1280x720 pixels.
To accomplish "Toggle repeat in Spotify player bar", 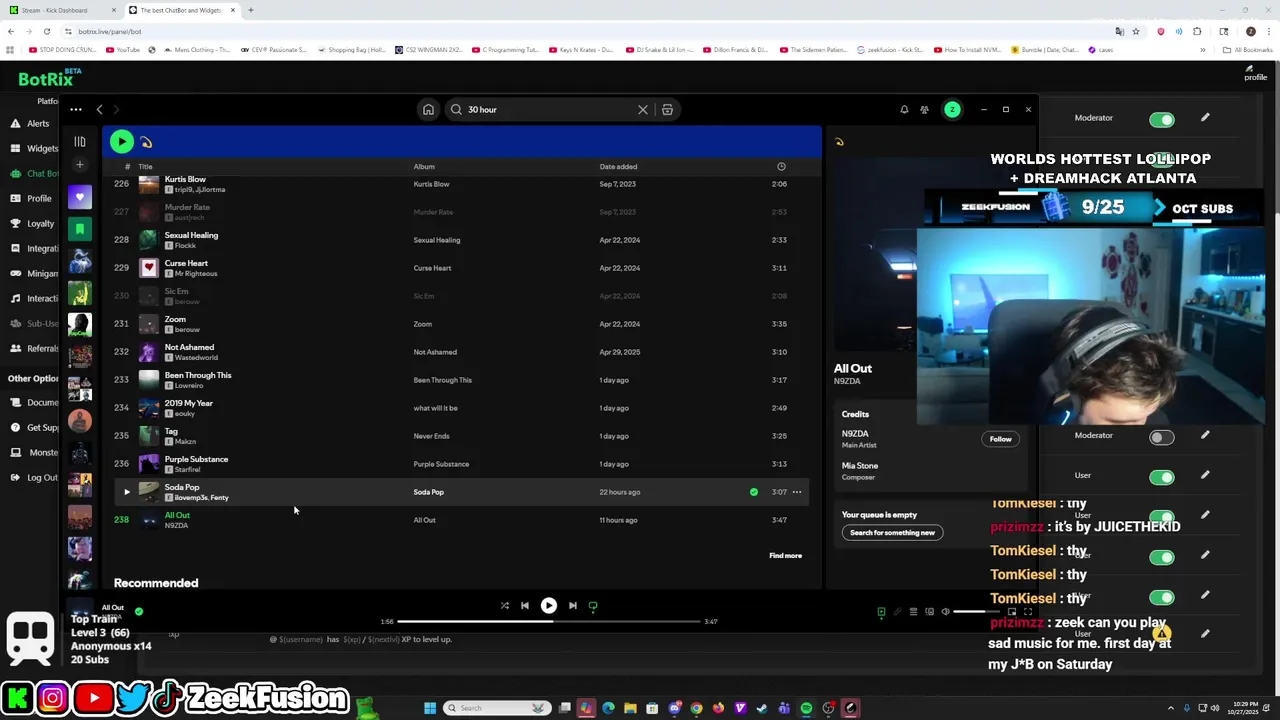I will click(593, 606).
